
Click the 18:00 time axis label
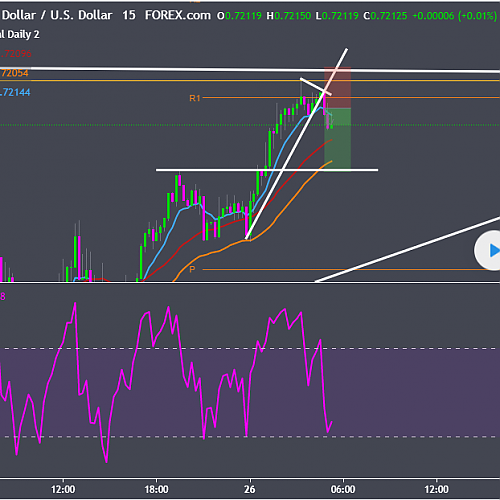[x=156, y=489]
